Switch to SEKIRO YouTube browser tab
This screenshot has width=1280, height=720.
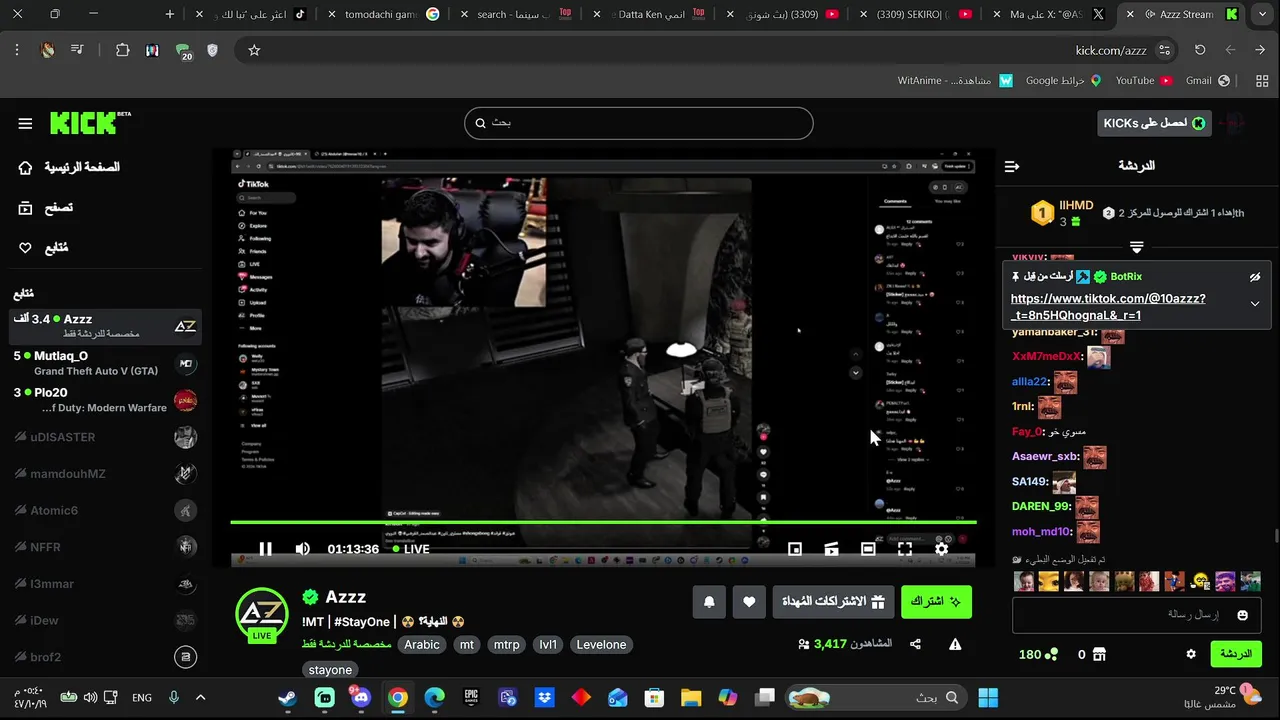click(x=923, y=14)
